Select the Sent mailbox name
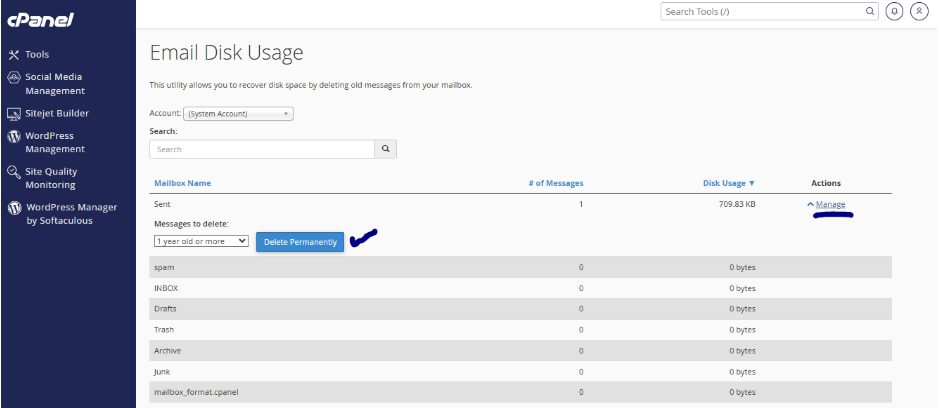 [162, 204]
